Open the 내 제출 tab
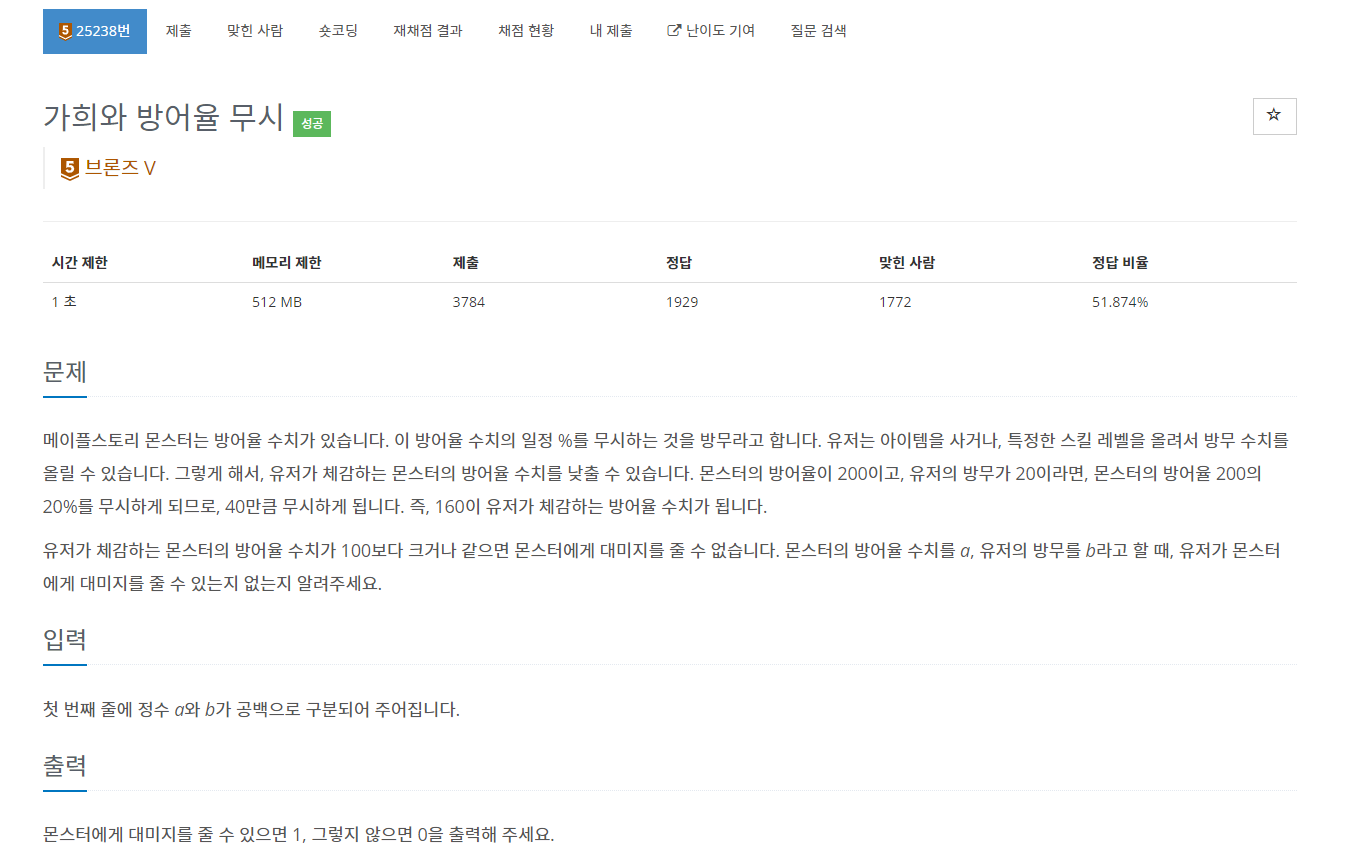 tap(611, 31)
